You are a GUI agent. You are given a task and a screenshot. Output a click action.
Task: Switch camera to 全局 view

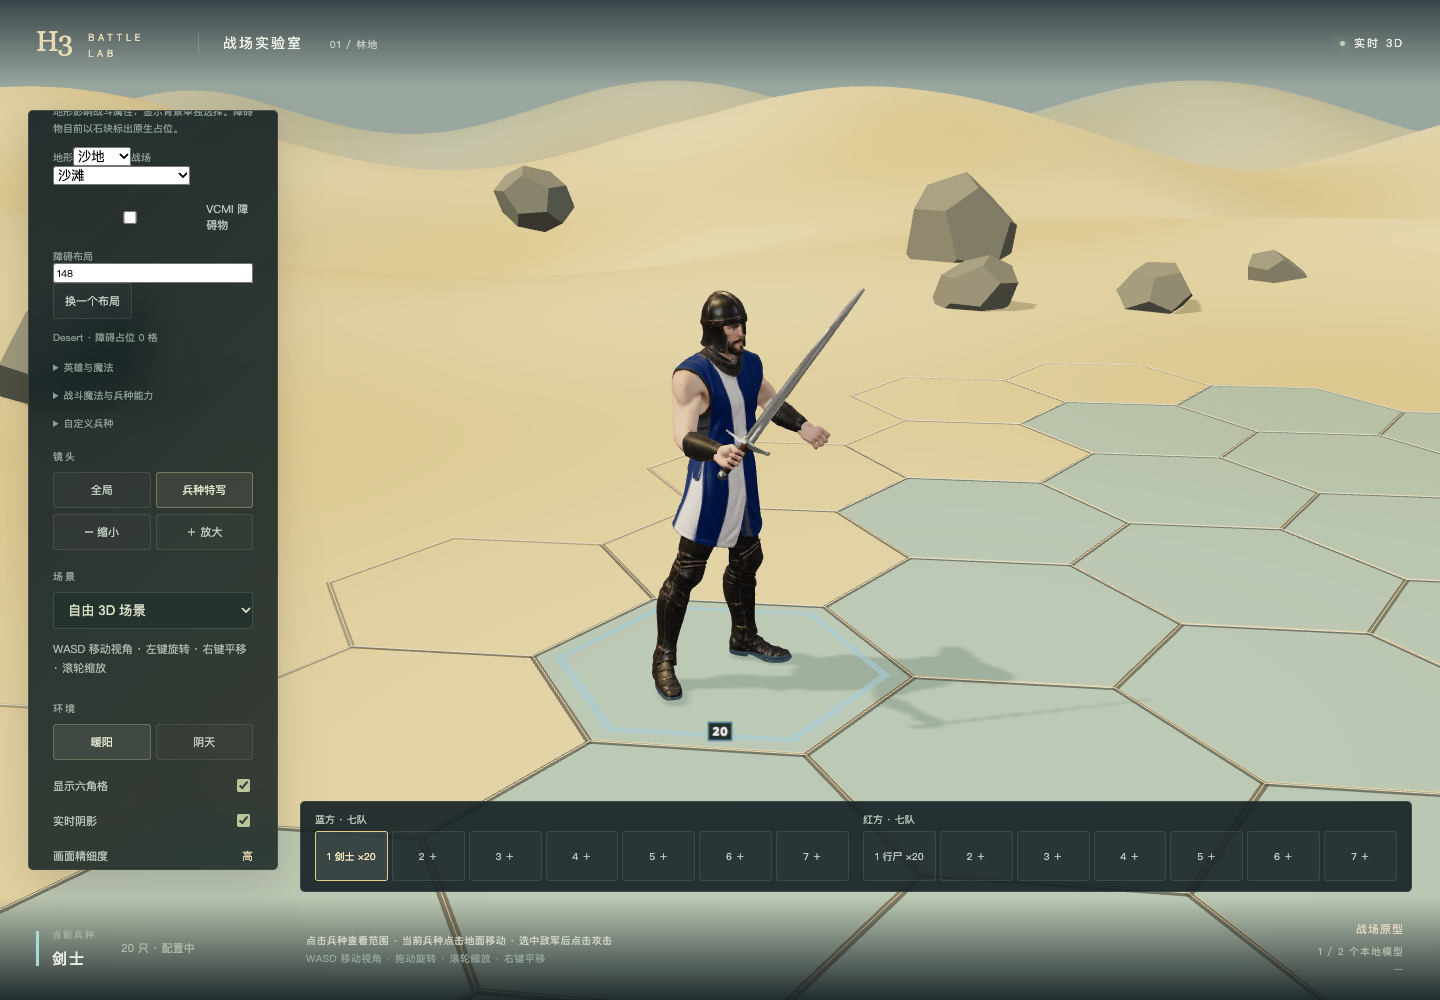coord(102,490)
